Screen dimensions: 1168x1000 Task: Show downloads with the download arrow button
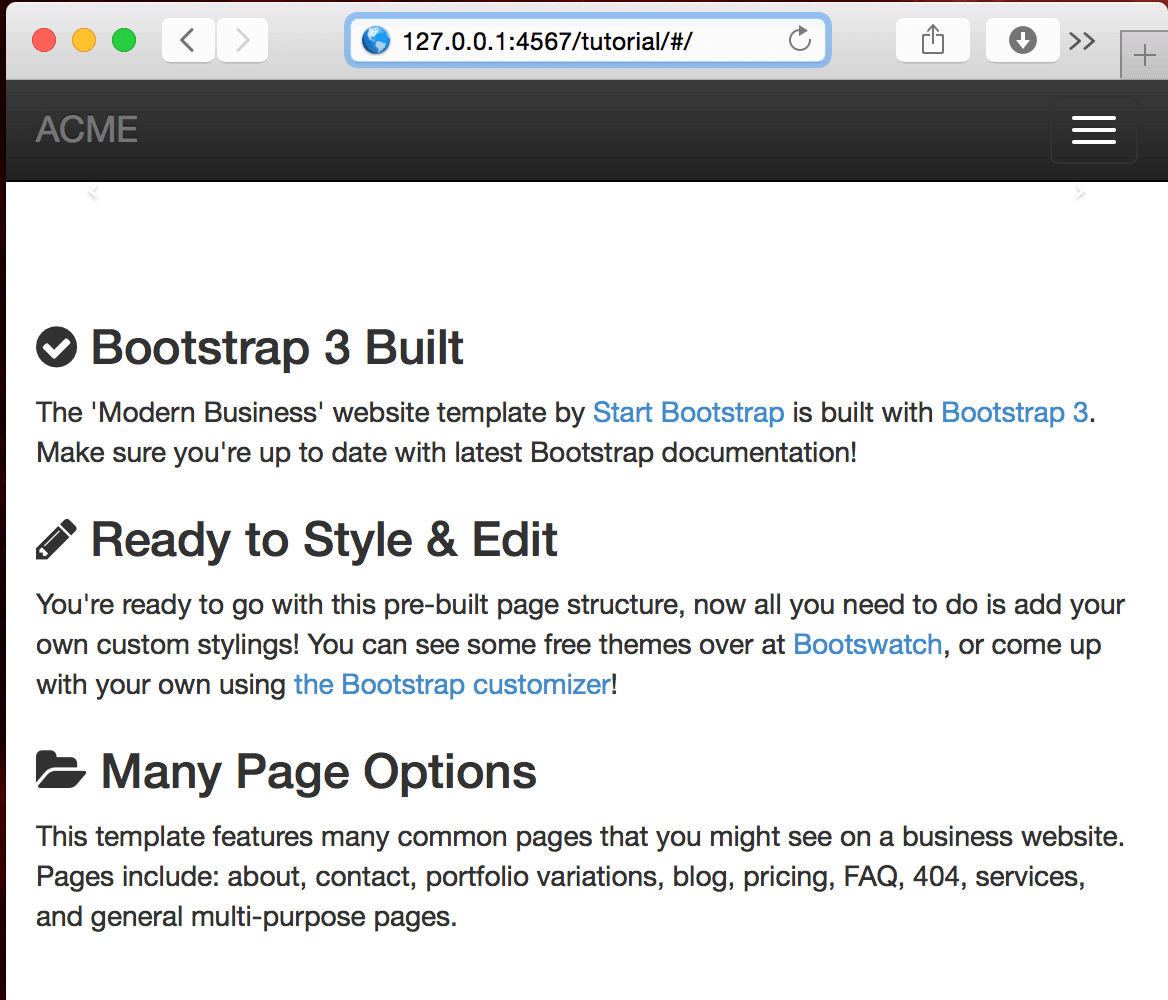click(1023, 40)
